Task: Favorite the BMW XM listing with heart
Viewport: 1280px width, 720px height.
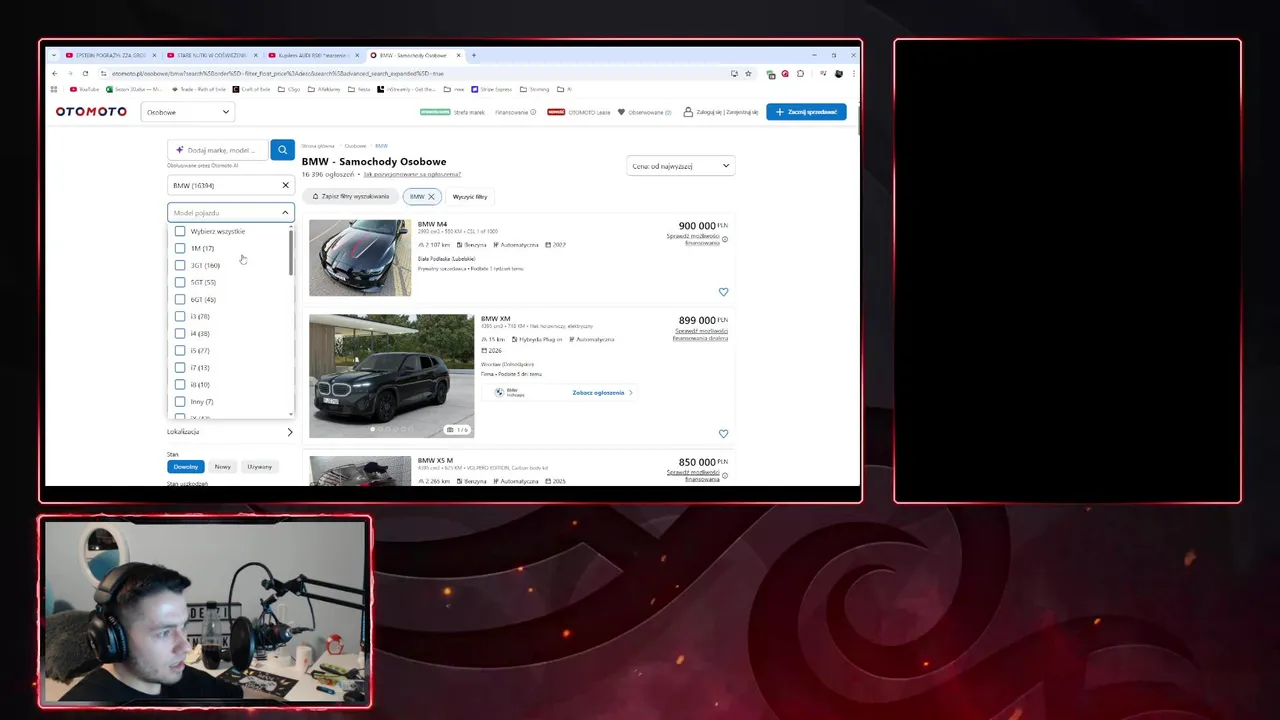Action: pyautogui.click(x=724, y=434)
